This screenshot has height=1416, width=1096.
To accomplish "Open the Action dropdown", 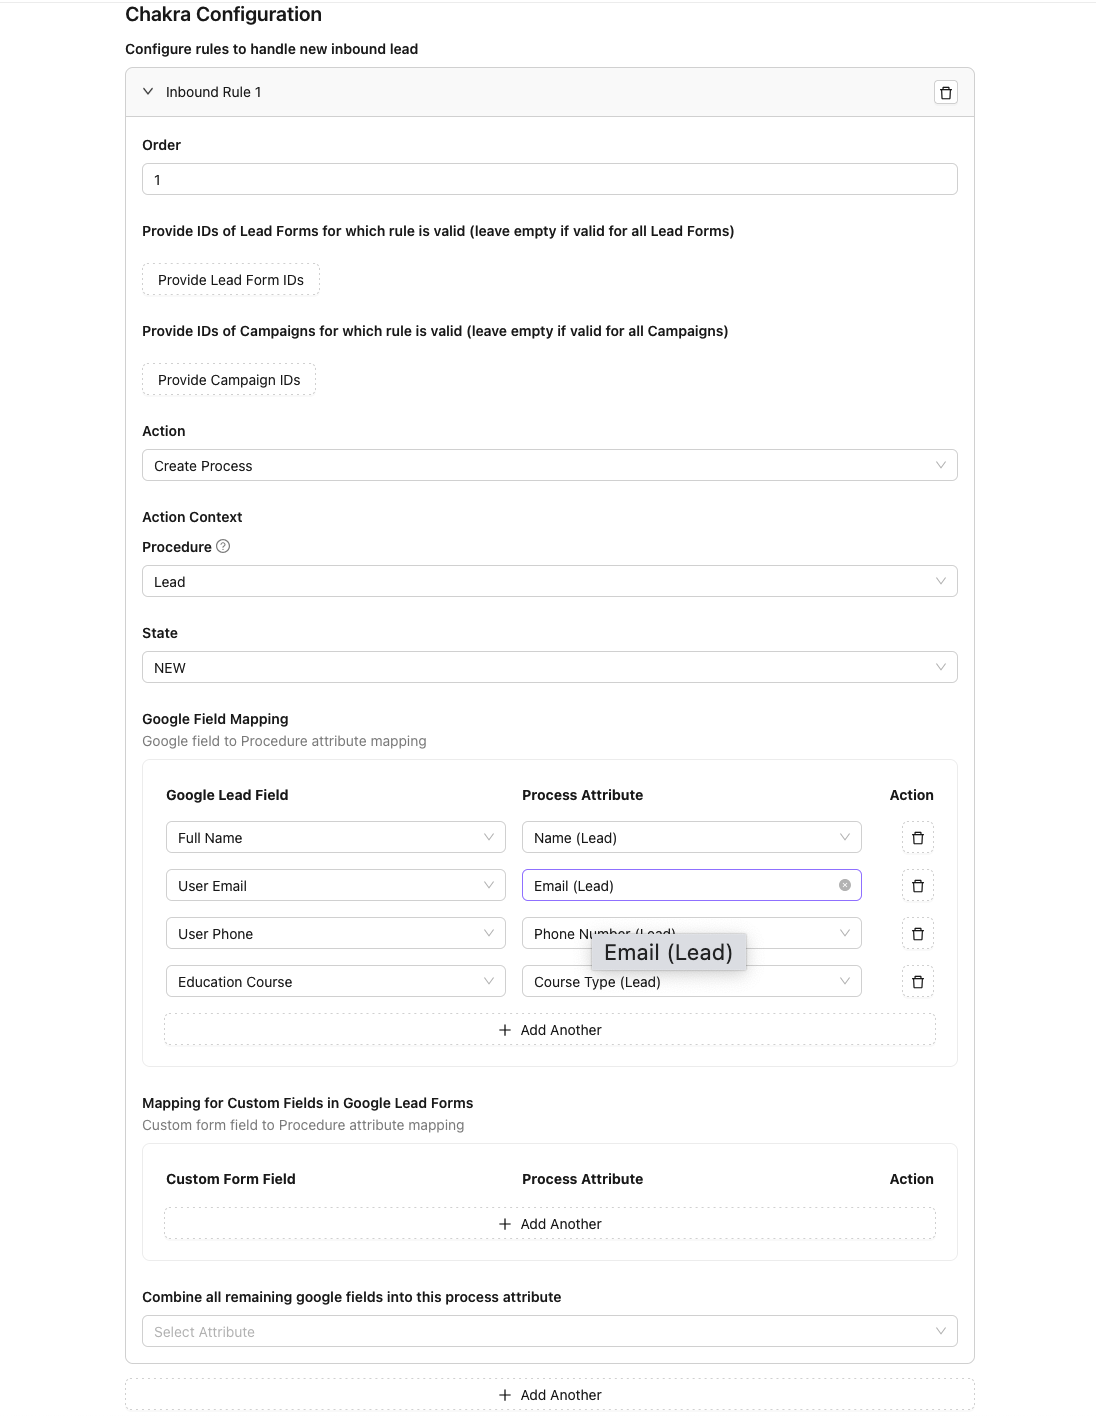I will [x=549, y=466].
